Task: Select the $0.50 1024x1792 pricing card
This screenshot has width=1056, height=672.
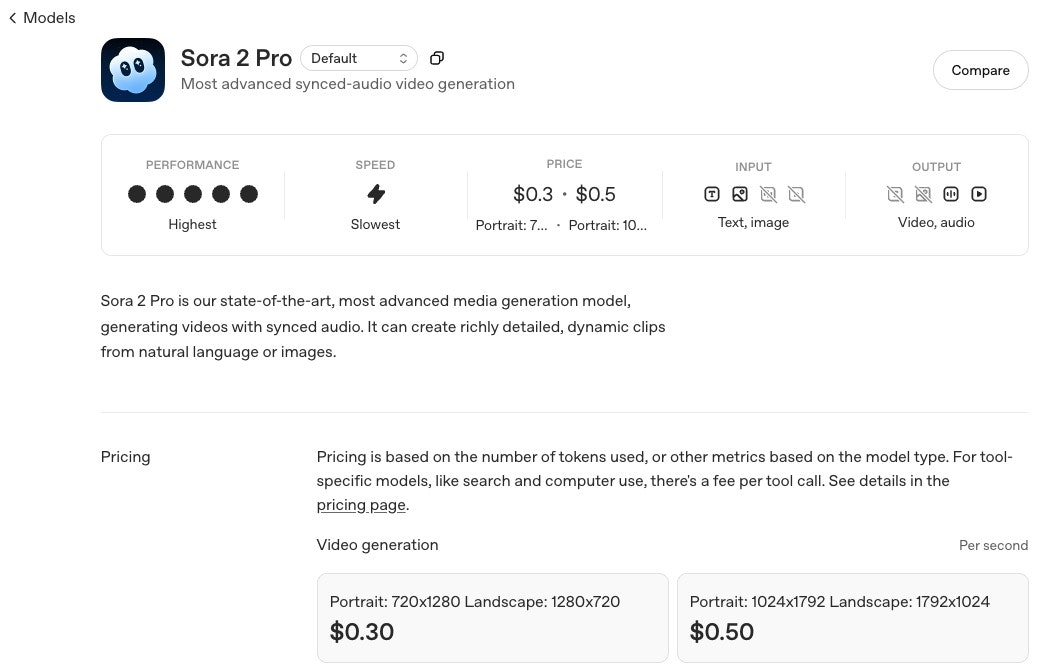Action: pyautogui.click(x=852, y=617)
